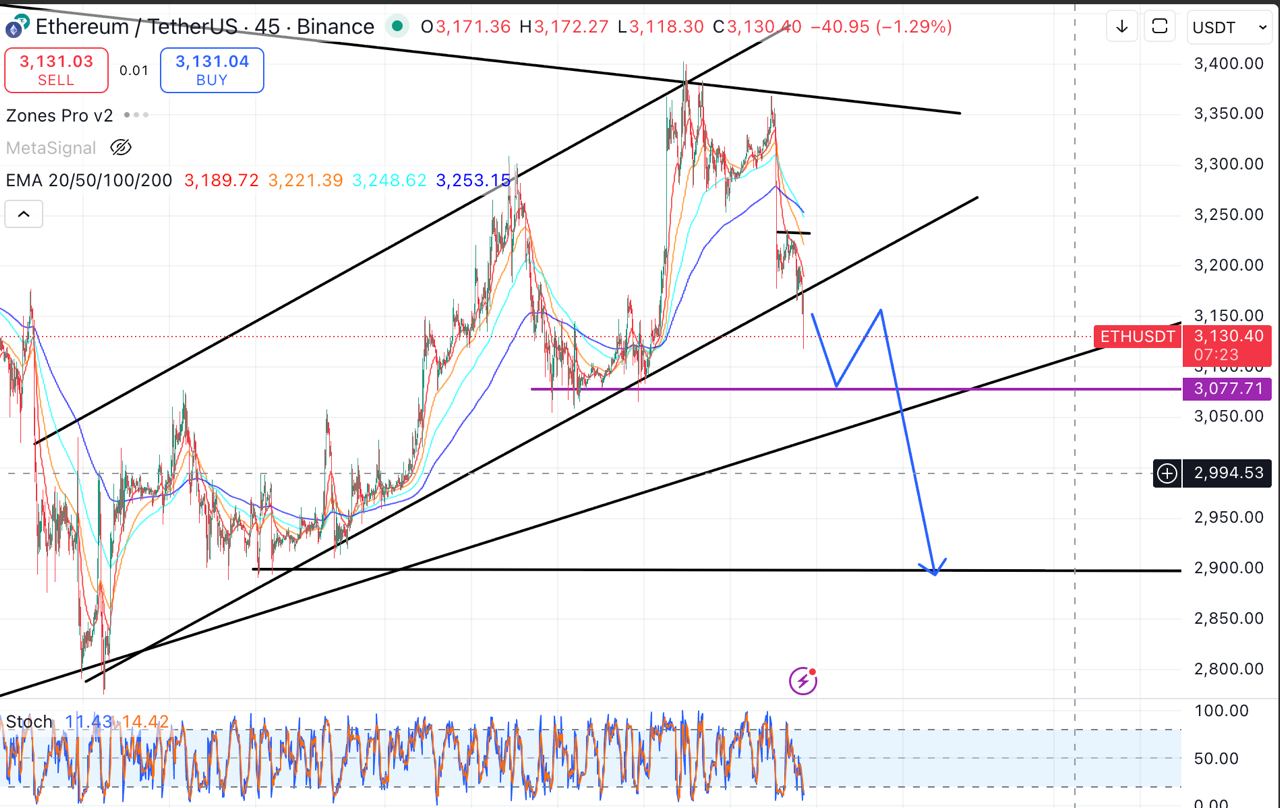Select the Stoch indicator label
This screenshot has width=1280, height=808.
[29, 721]
